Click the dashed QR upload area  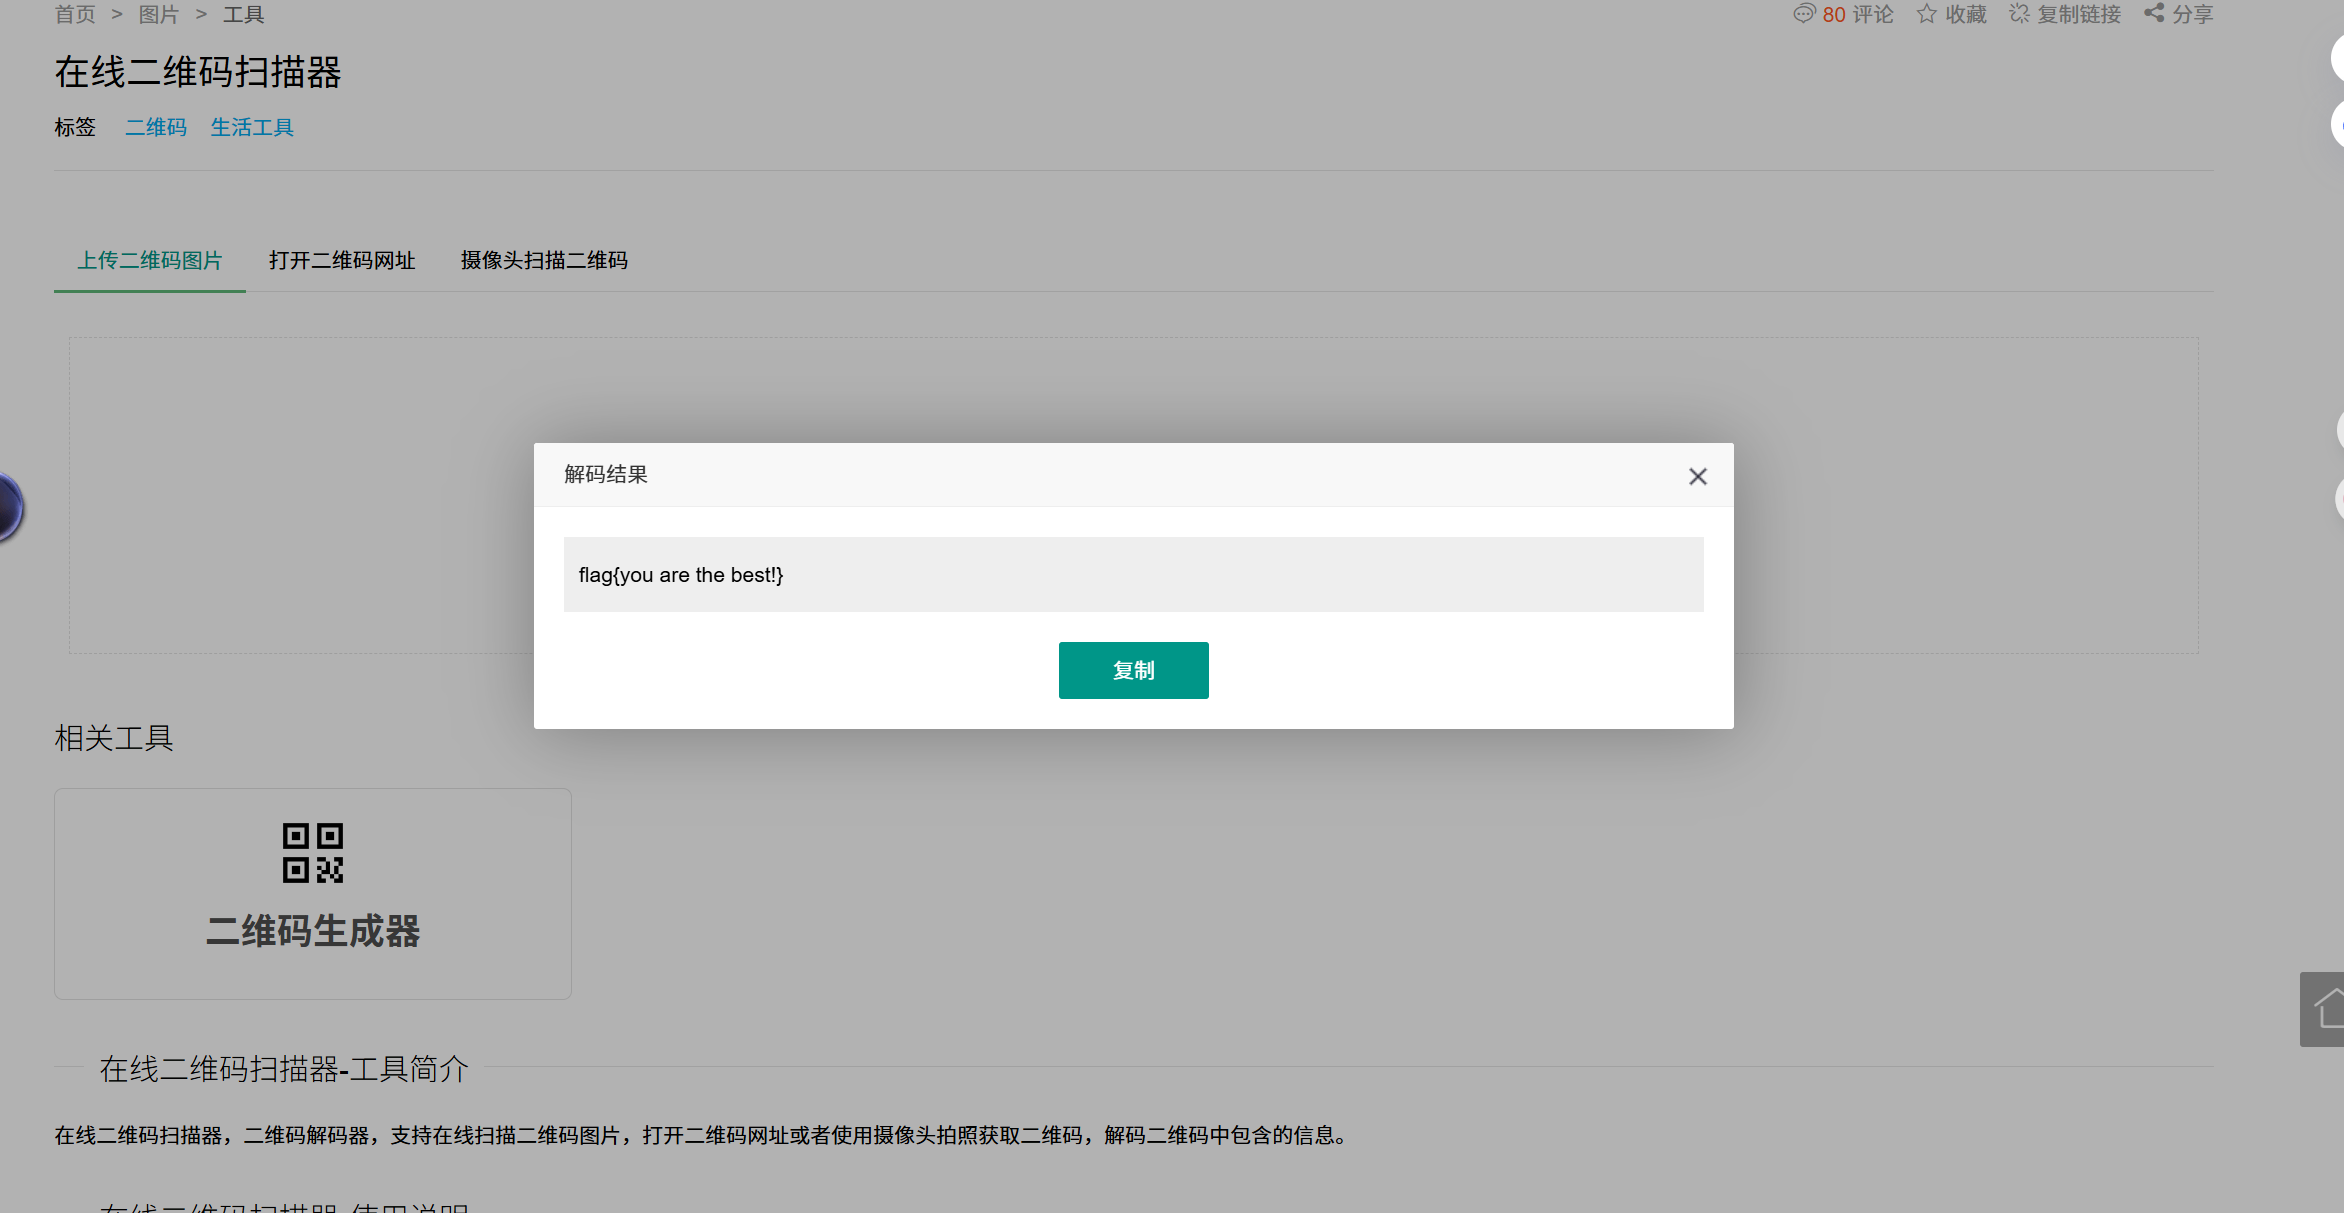tap(300, 495)
